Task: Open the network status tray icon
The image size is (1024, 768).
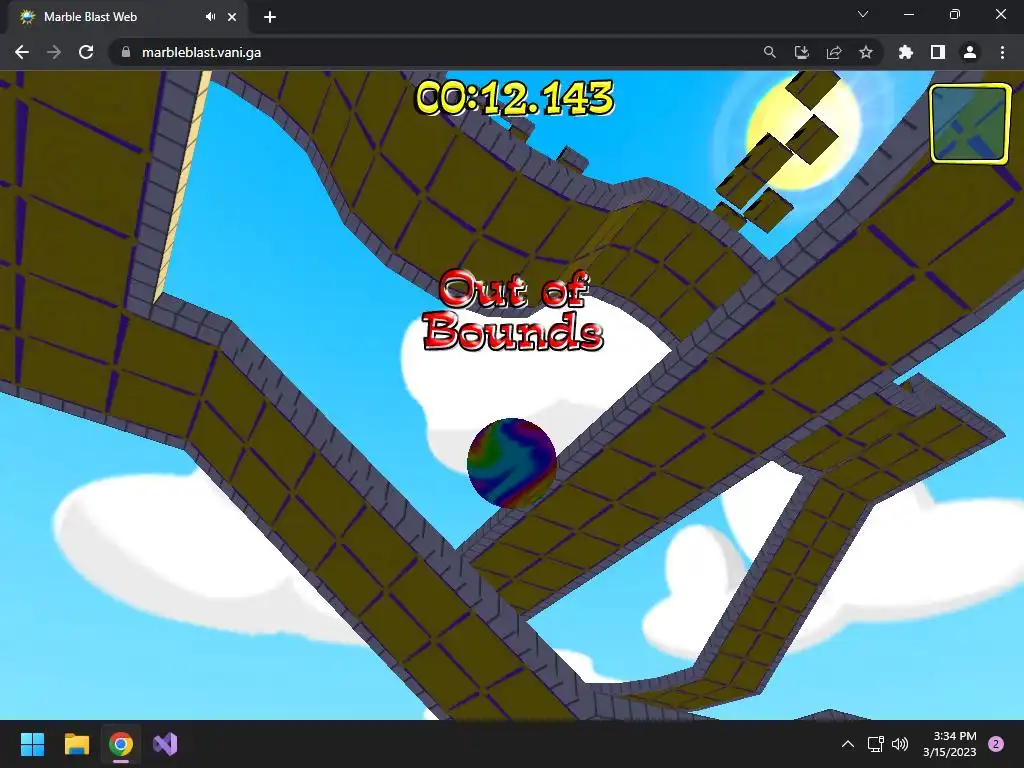Action: click(875, 744)
